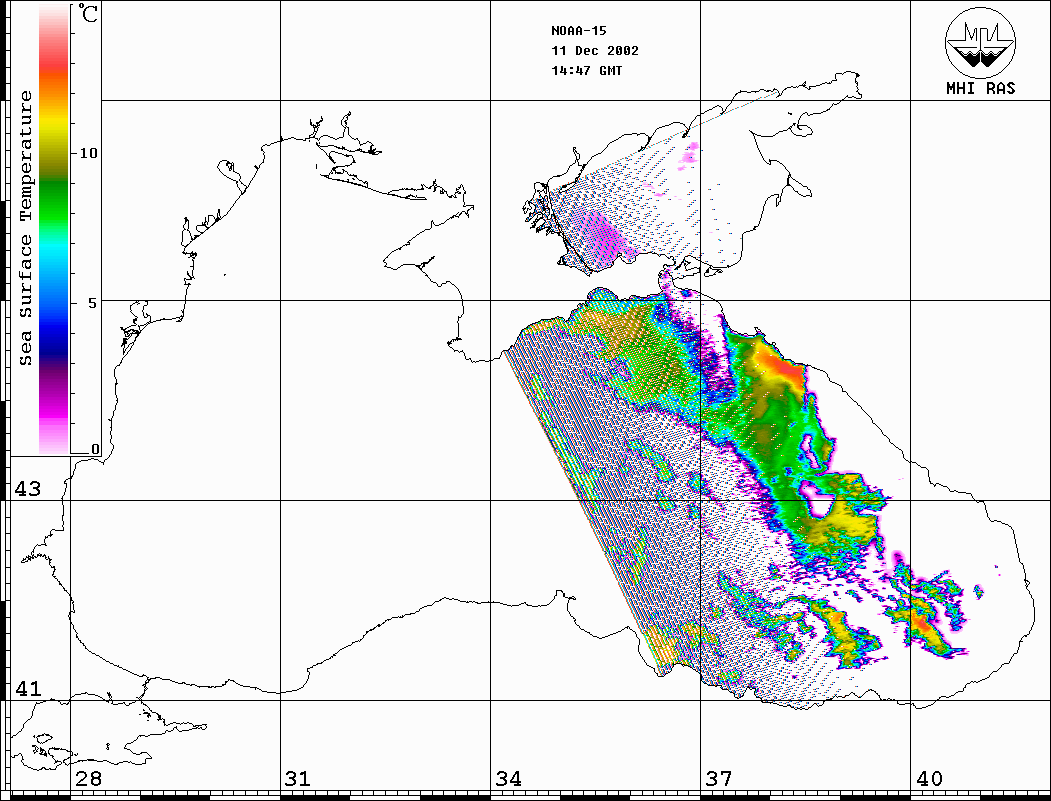Click the 'MHI RAS' caption text
Image resolution: width=1051 pixels, height=801 pixels.
coord(980,88)
